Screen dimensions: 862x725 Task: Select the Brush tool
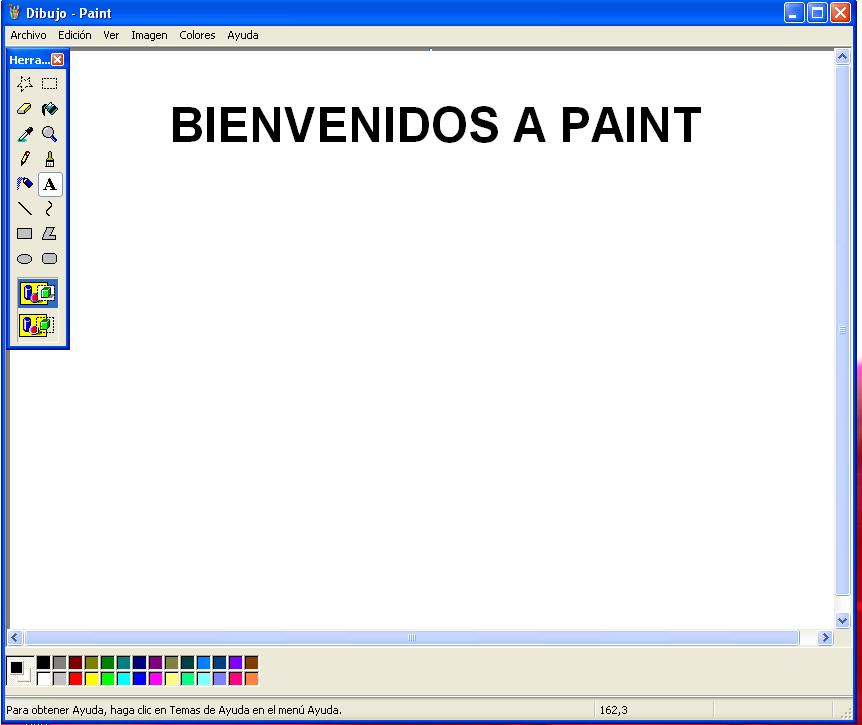tap(50, 158)
